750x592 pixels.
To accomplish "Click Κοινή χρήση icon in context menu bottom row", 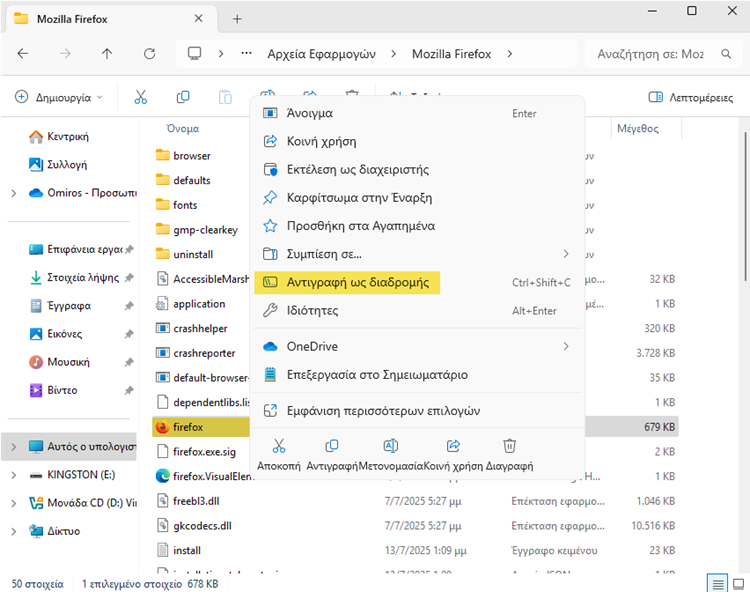I will [x=453, y=446].
